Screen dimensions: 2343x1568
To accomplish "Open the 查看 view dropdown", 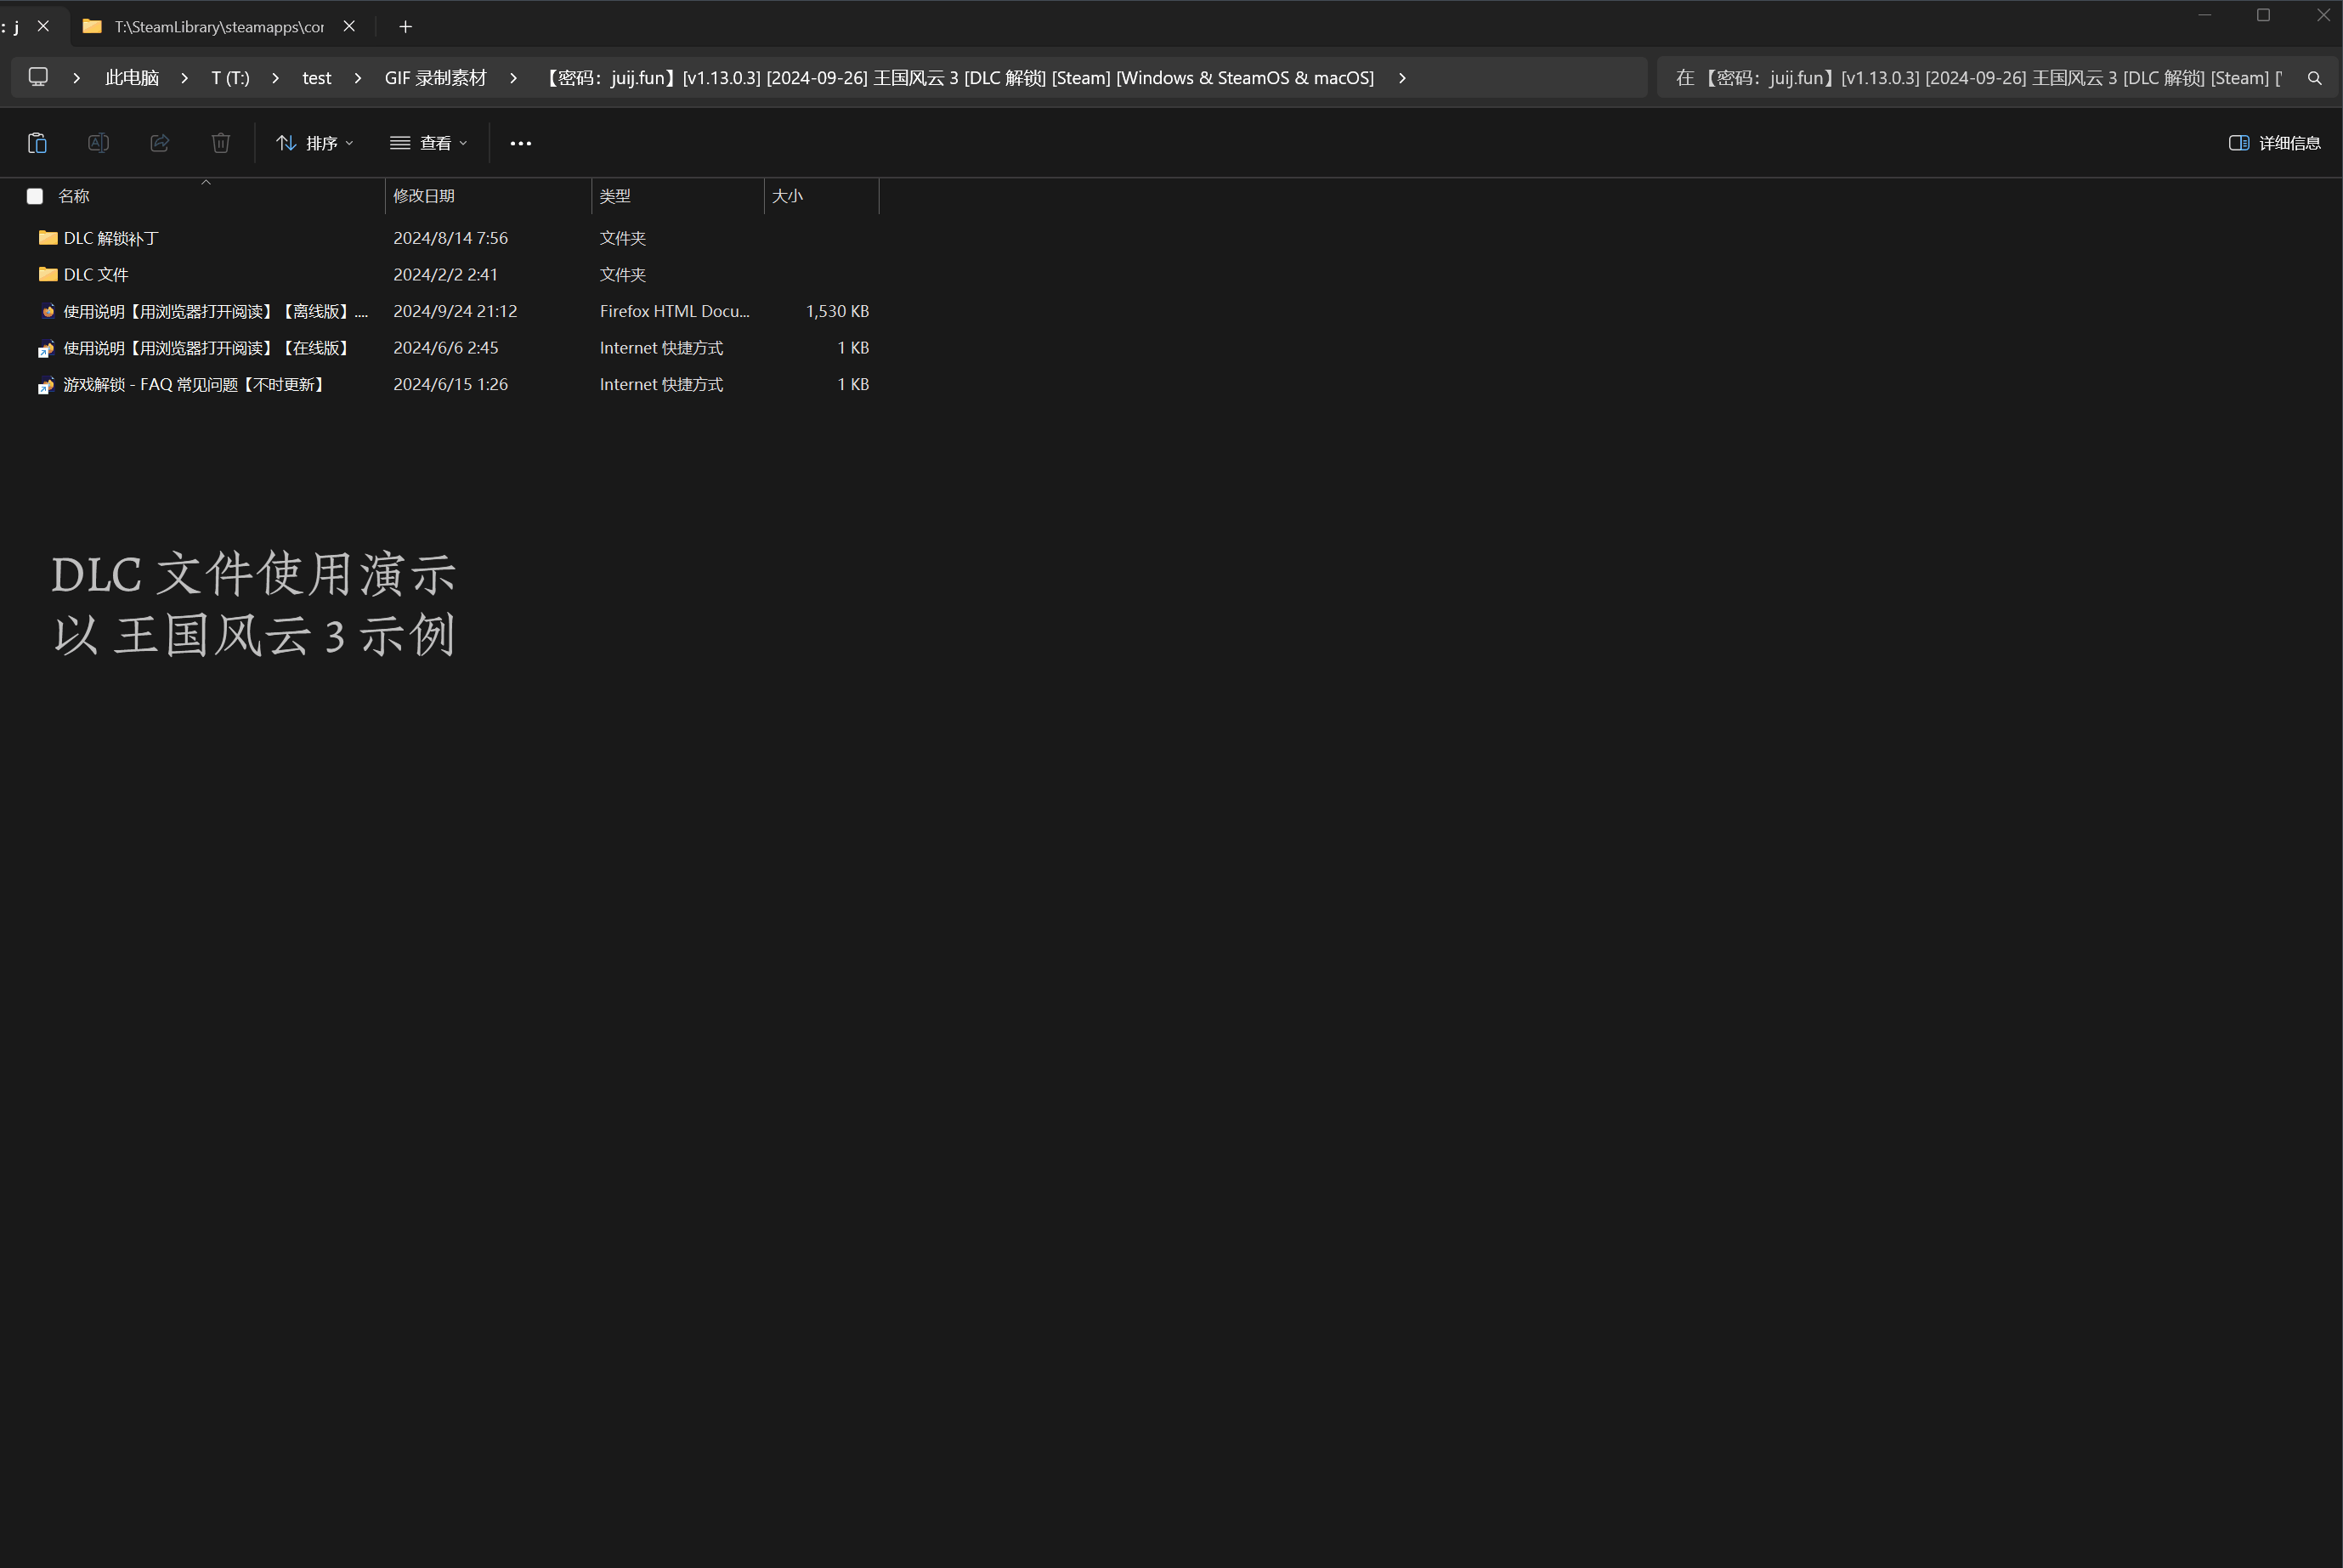I will pos(428,143).
